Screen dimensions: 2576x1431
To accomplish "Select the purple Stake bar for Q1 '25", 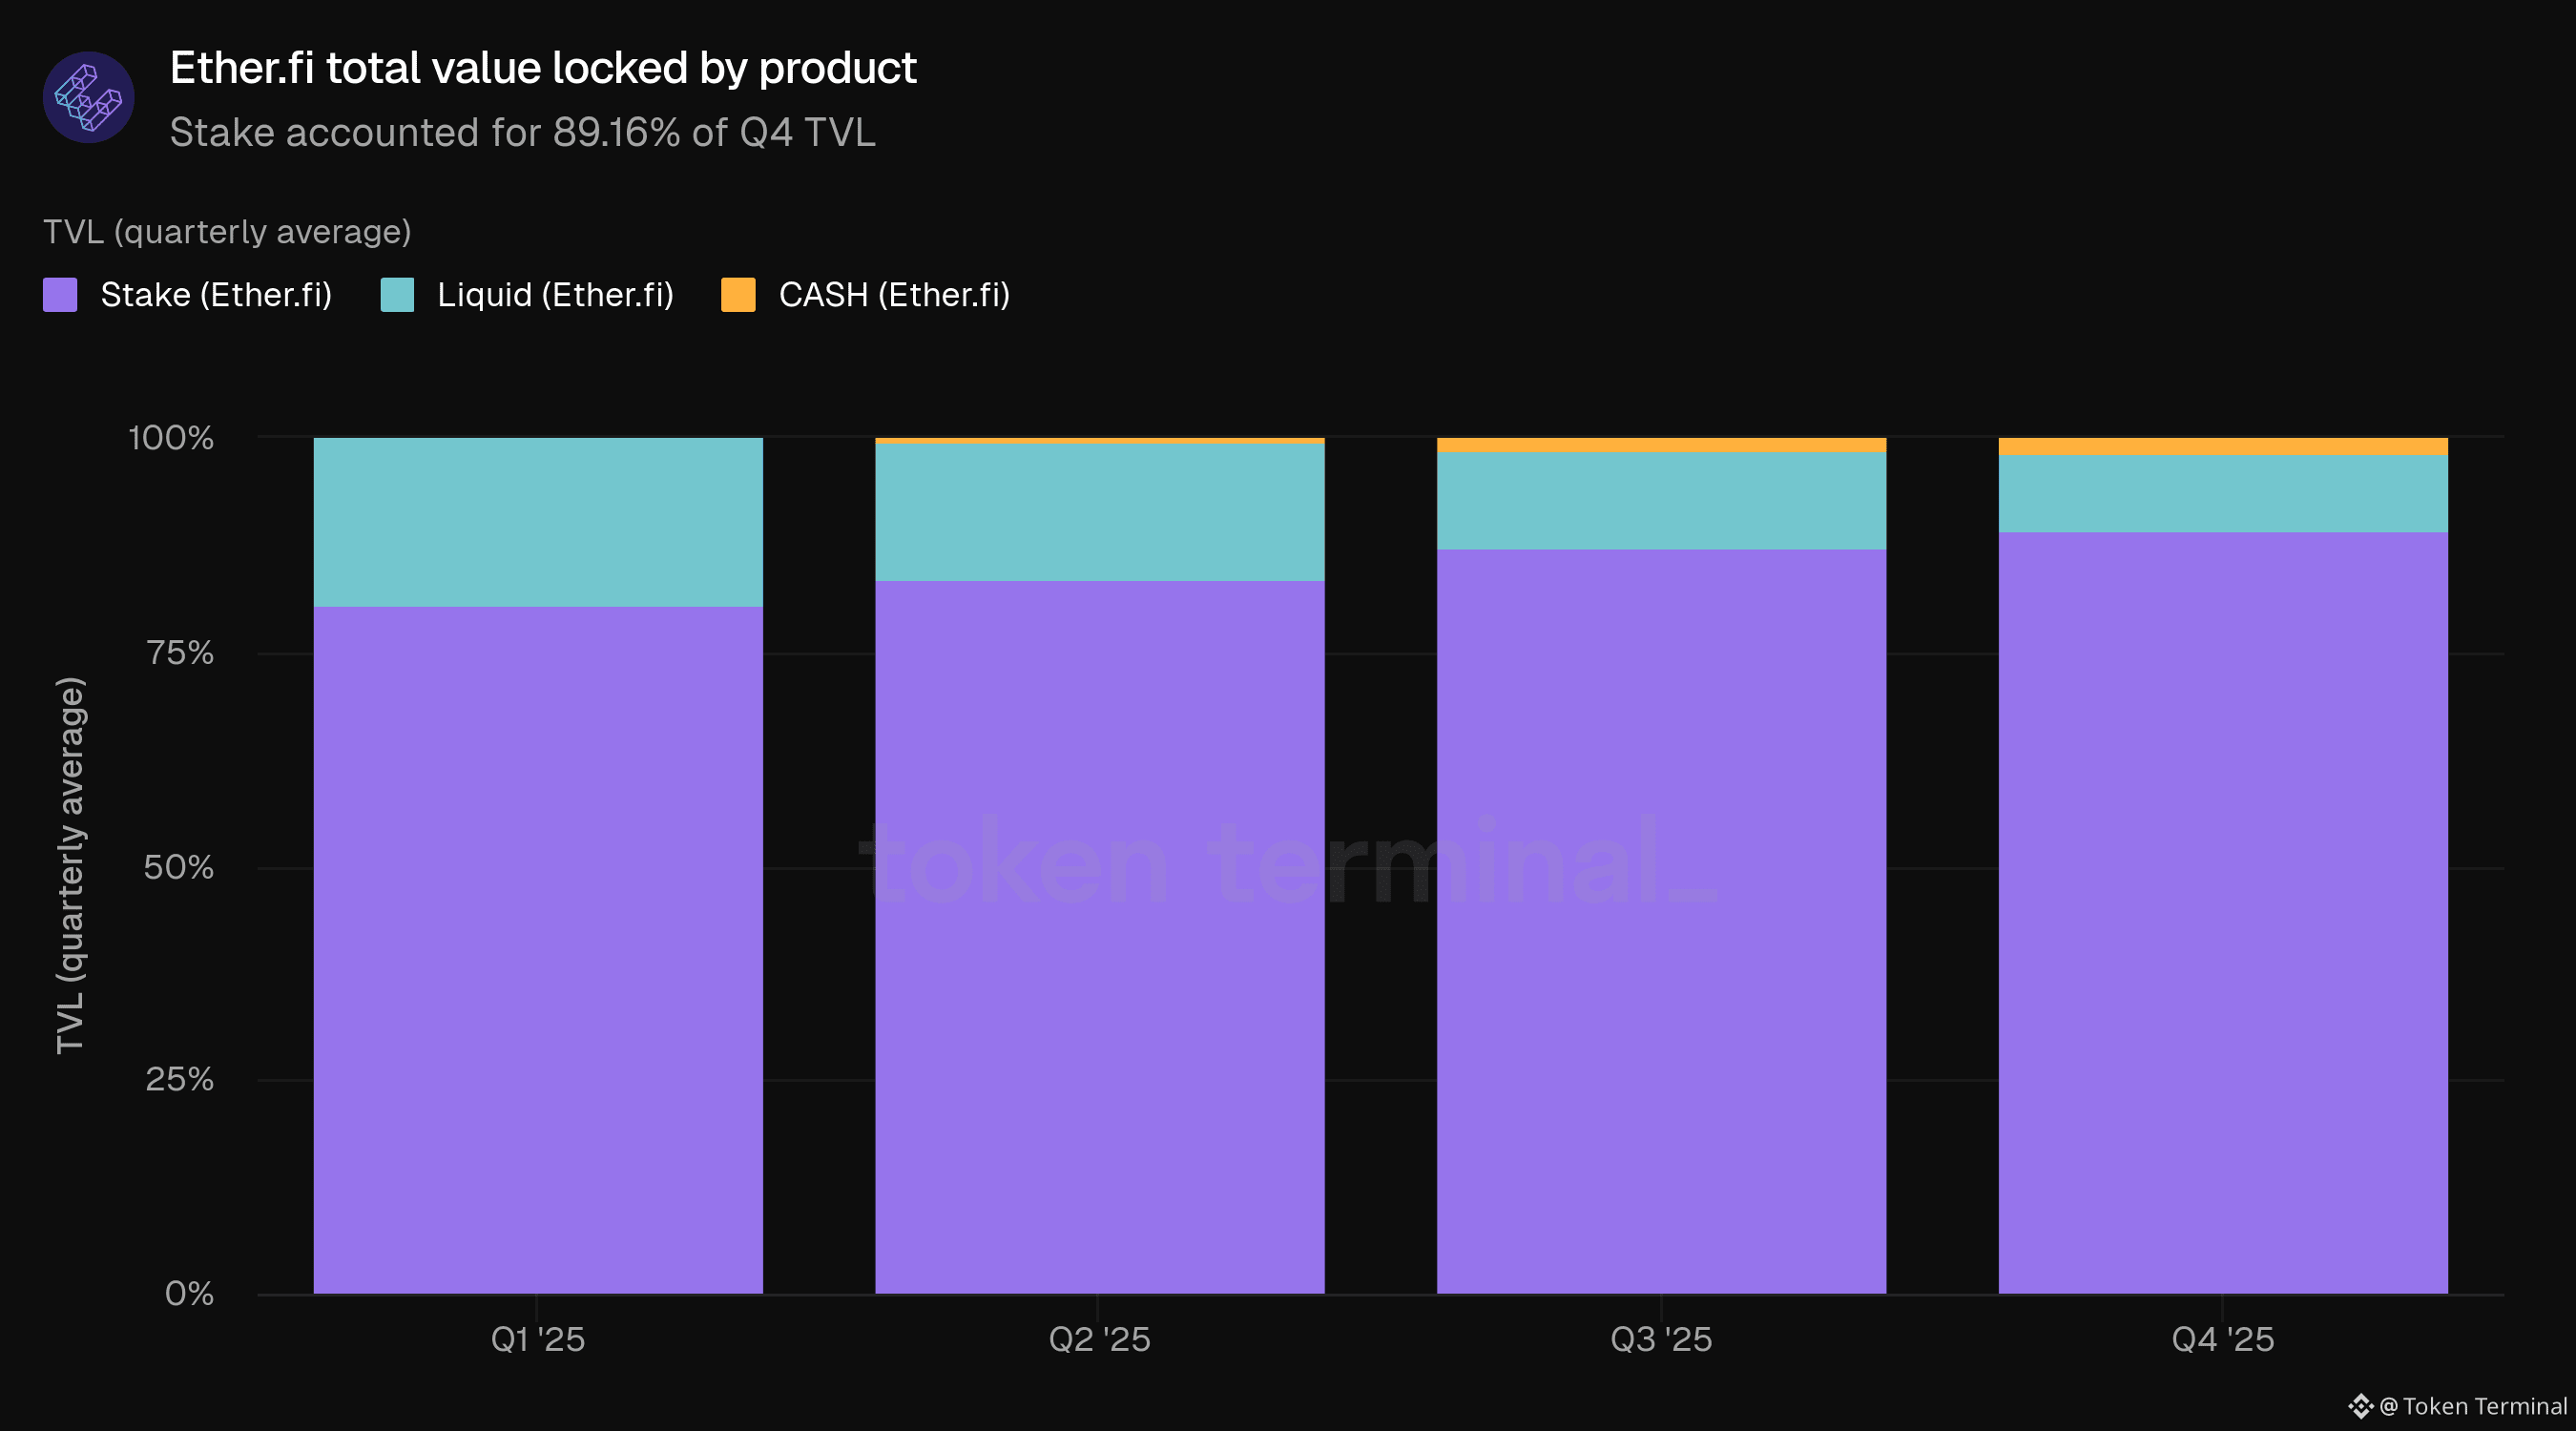I will point(538,950).
